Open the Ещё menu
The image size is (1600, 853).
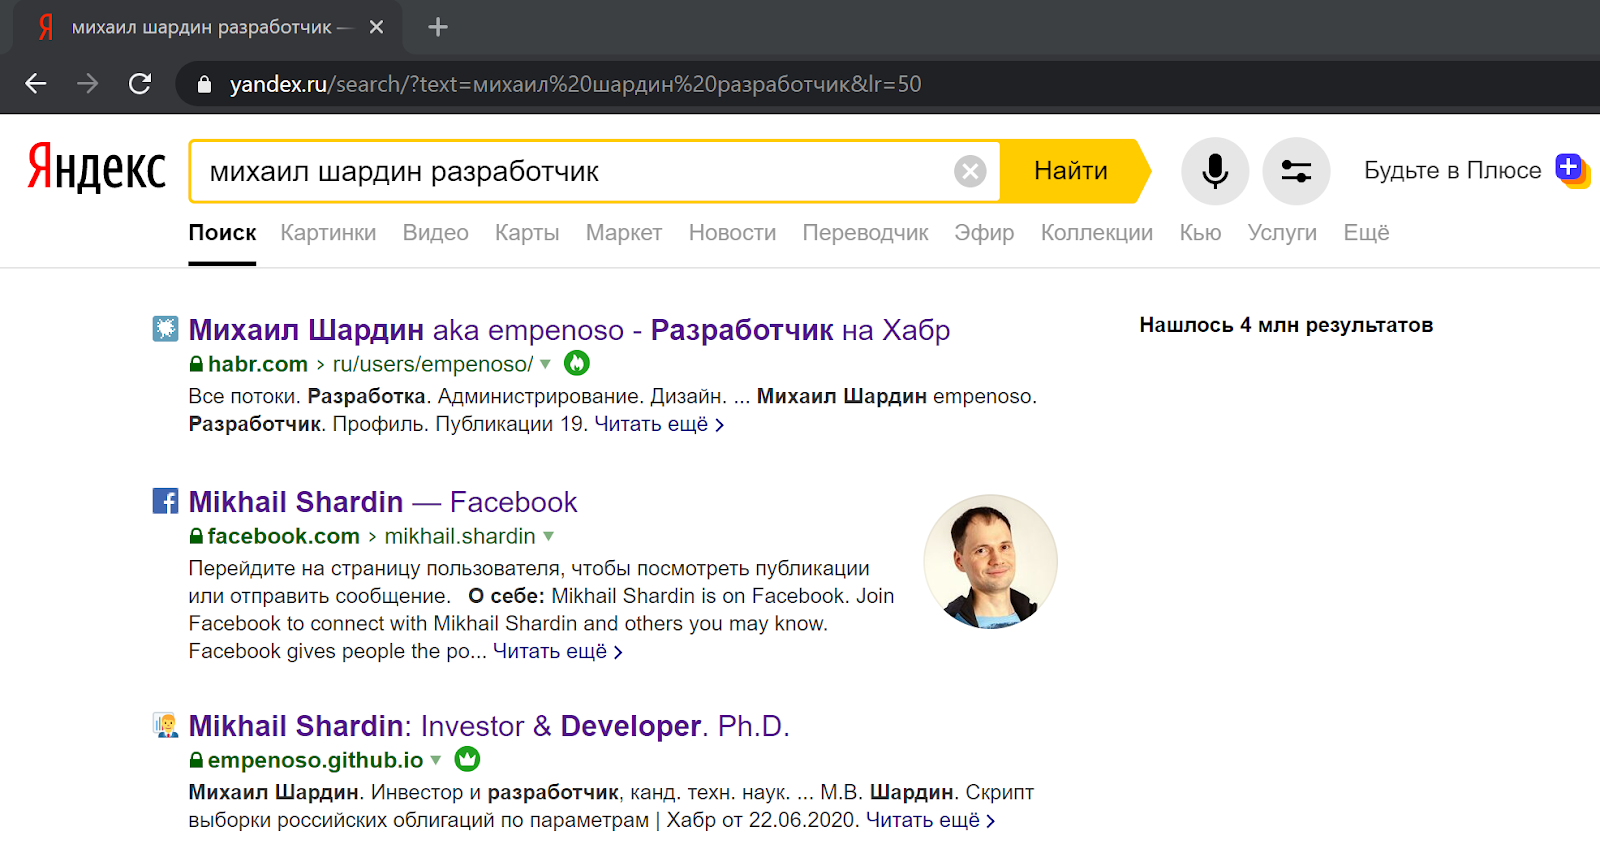pos(1366,232)
